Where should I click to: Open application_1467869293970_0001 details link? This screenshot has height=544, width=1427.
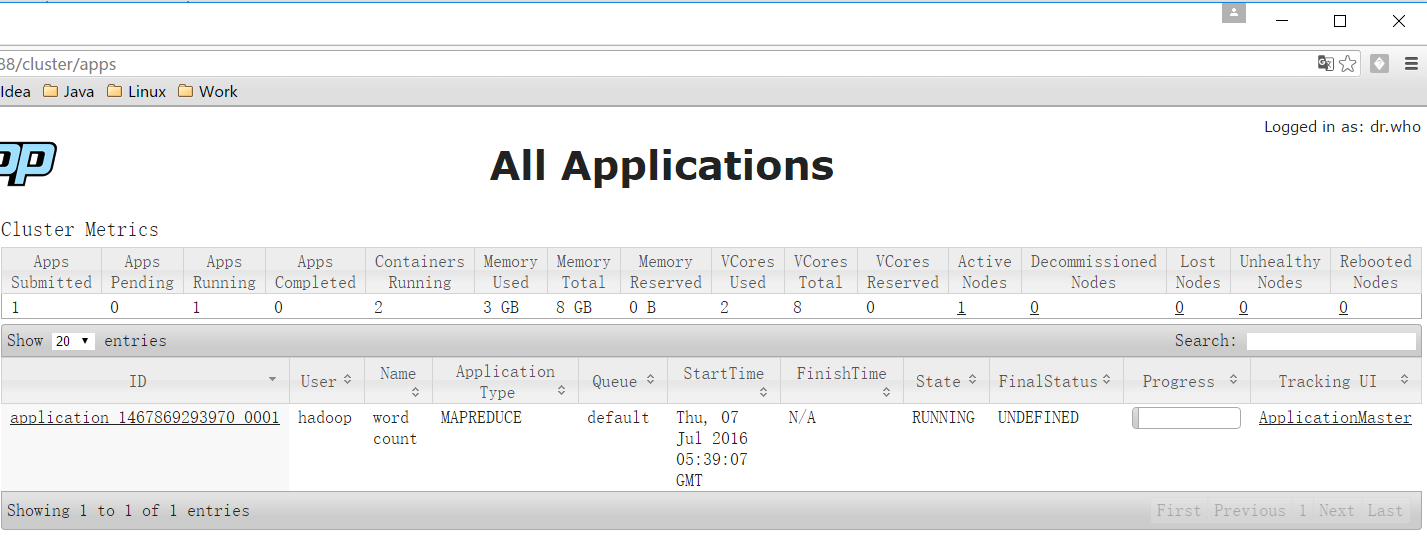[x=145, y=418]
